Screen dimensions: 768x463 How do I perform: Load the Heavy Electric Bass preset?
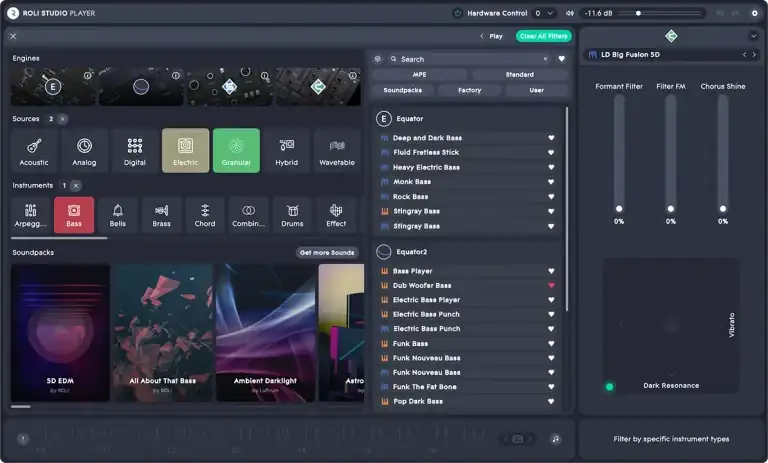pyautogui.click(x=468, y=168)
